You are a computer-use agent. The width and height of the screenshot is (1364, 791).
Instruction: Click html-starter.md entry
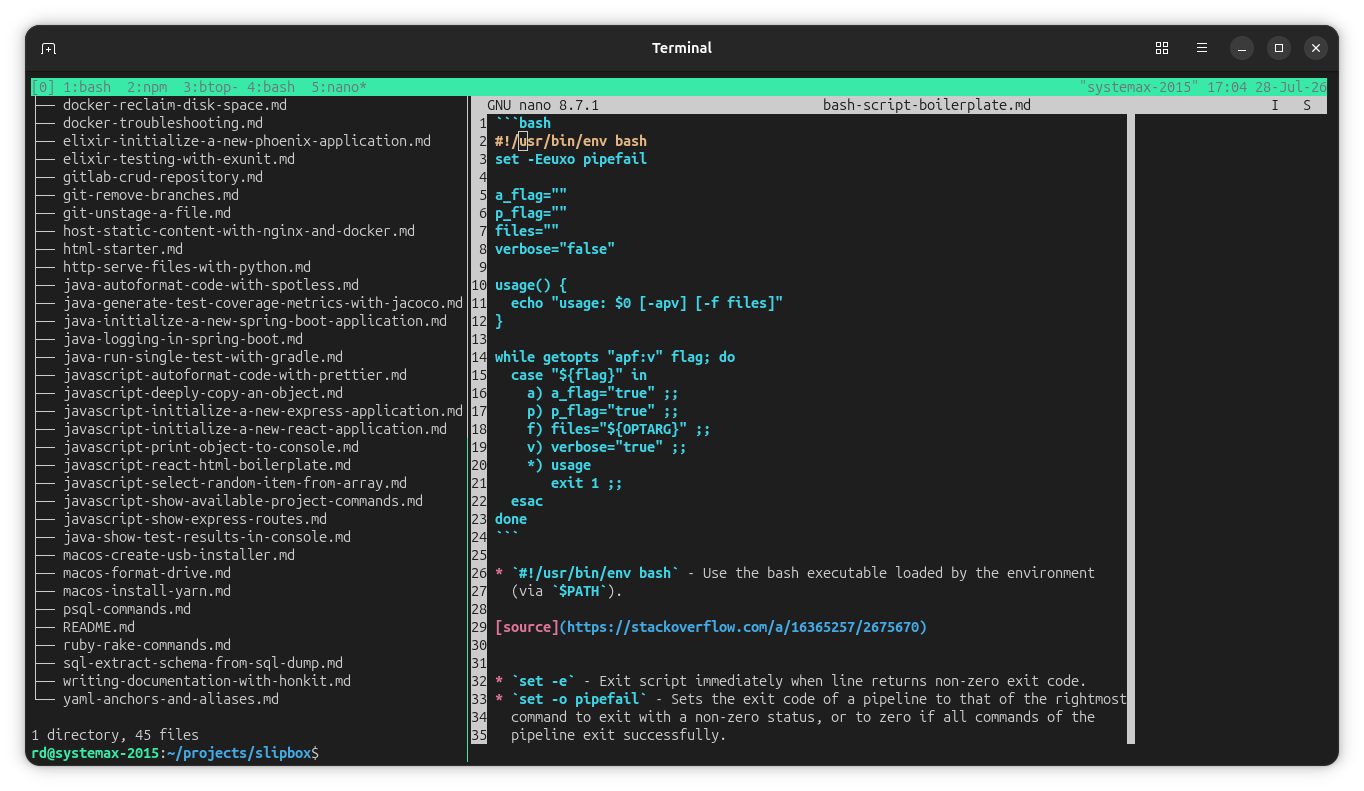tap(123, 249)
